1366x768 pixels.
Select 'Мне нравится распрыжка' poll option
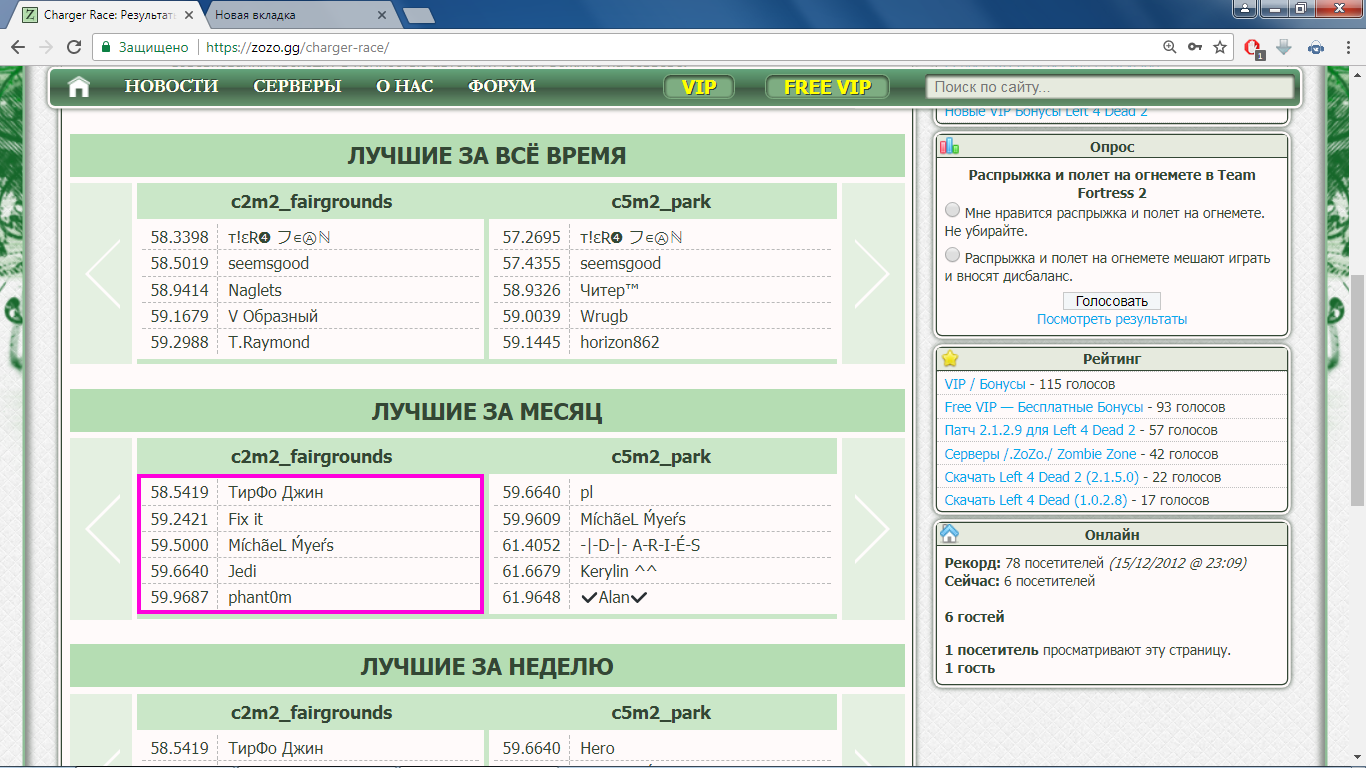(x=952, y=212)
